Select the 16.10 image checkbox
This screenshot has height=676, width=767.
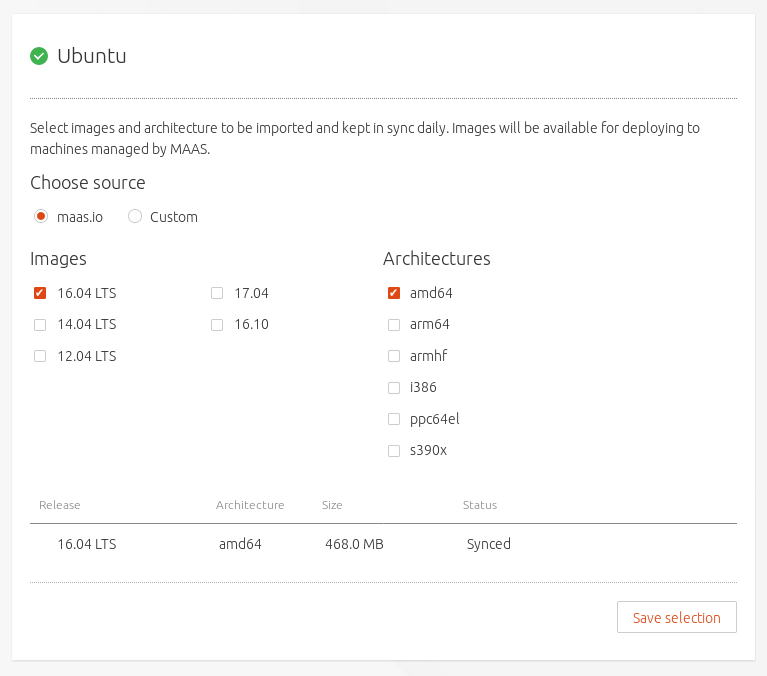(x=217, y=325)
